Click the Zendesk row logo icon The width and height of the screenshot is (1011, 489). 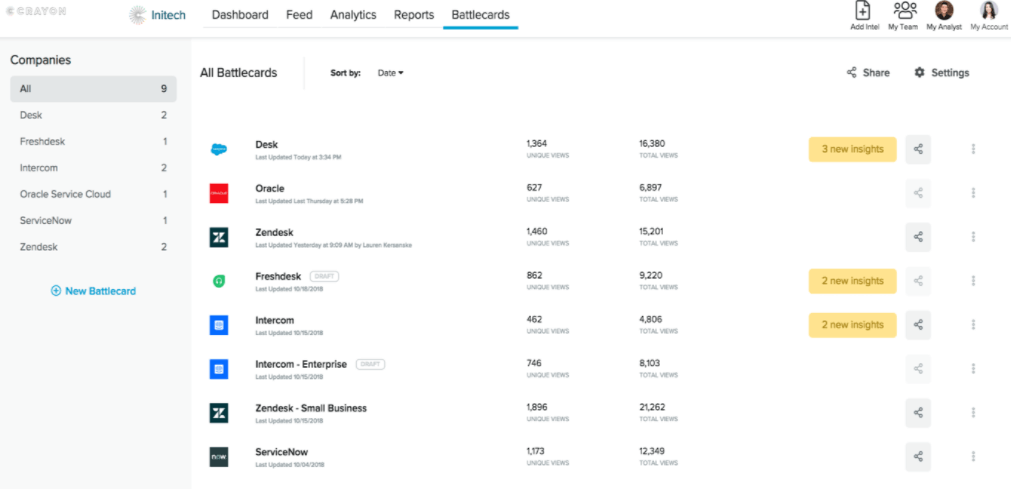point(219,237)
